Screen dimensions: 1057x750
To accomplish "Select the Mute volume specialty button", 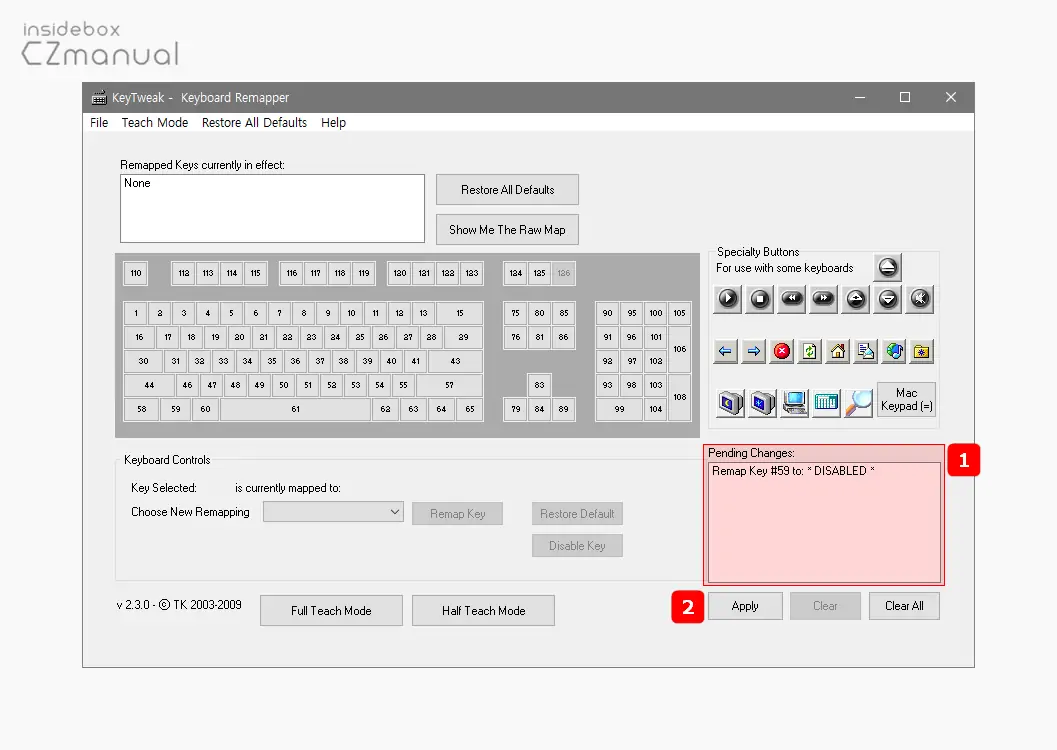I will pos(920,298).
